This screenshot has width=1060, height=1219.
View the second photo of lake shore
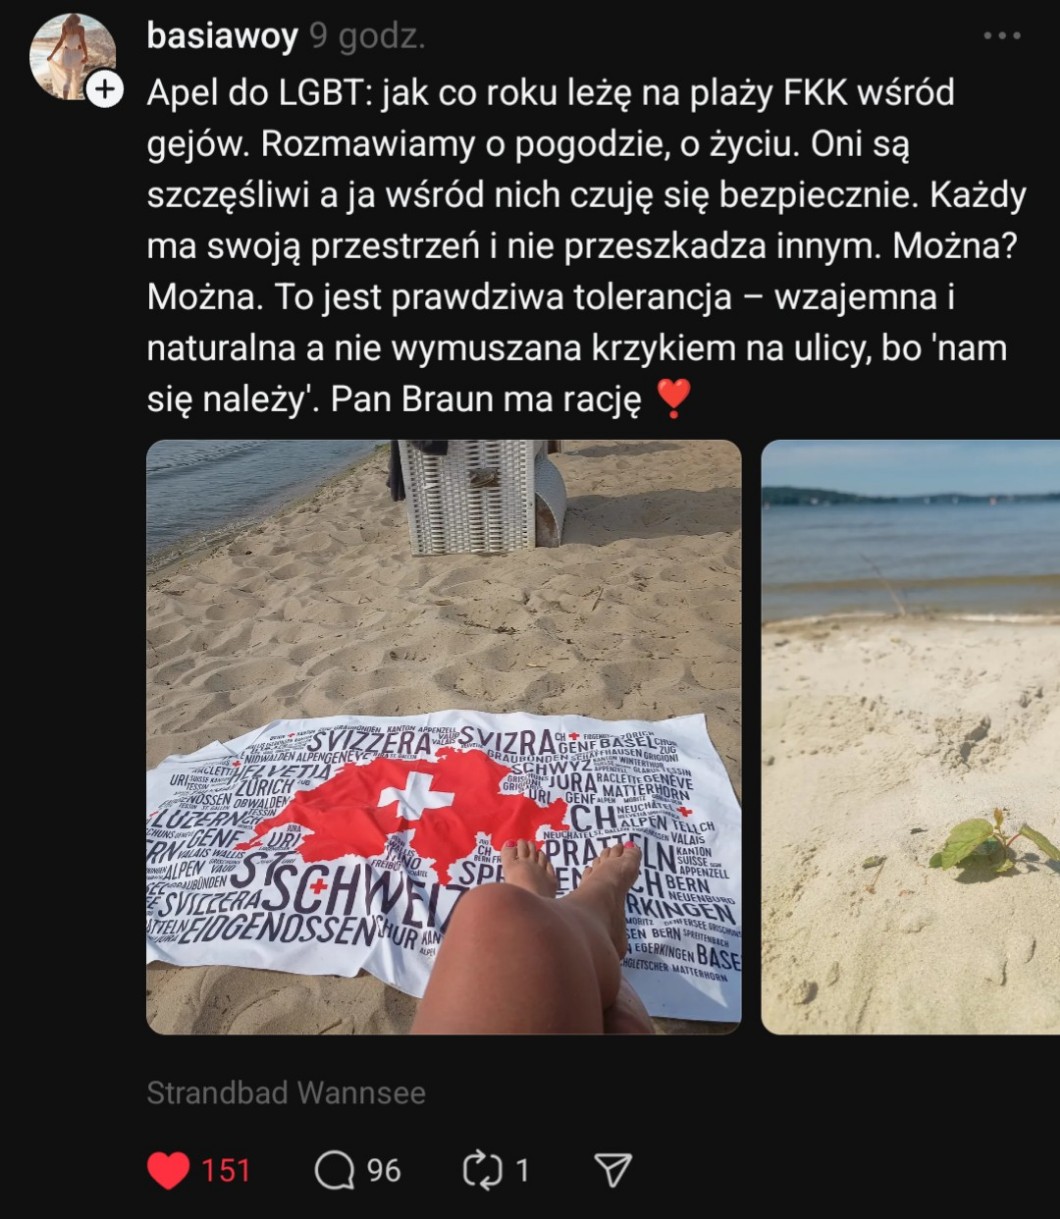click(x=911, y=737)
